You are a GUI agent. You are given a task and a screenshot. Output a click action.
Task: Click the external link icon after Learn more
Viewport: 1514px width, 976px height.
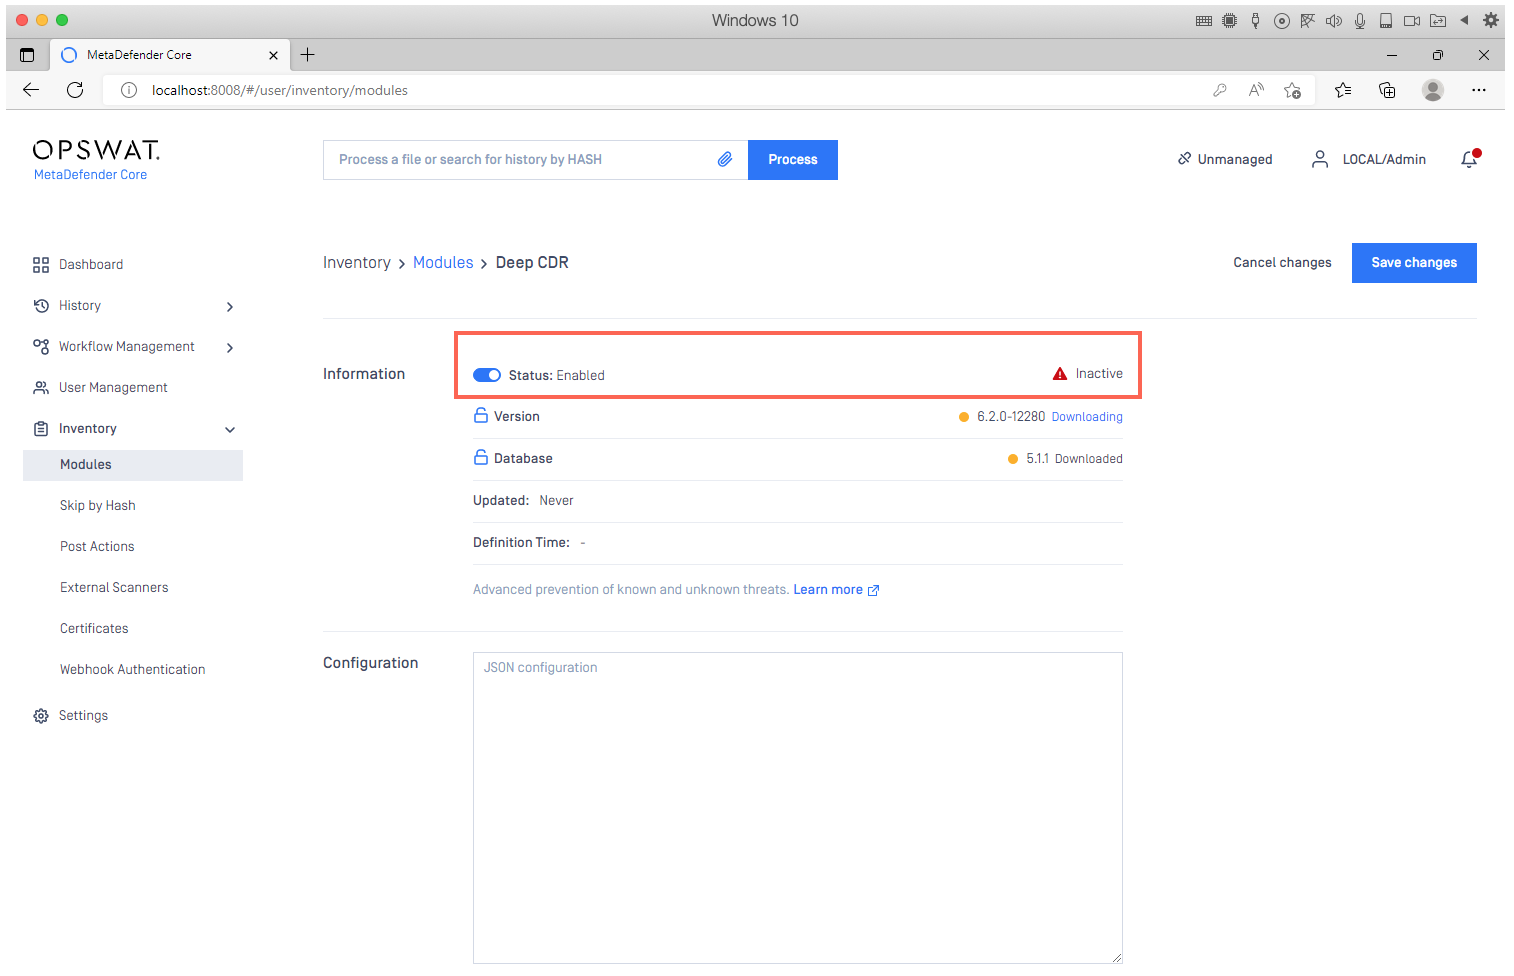(873, 590)
